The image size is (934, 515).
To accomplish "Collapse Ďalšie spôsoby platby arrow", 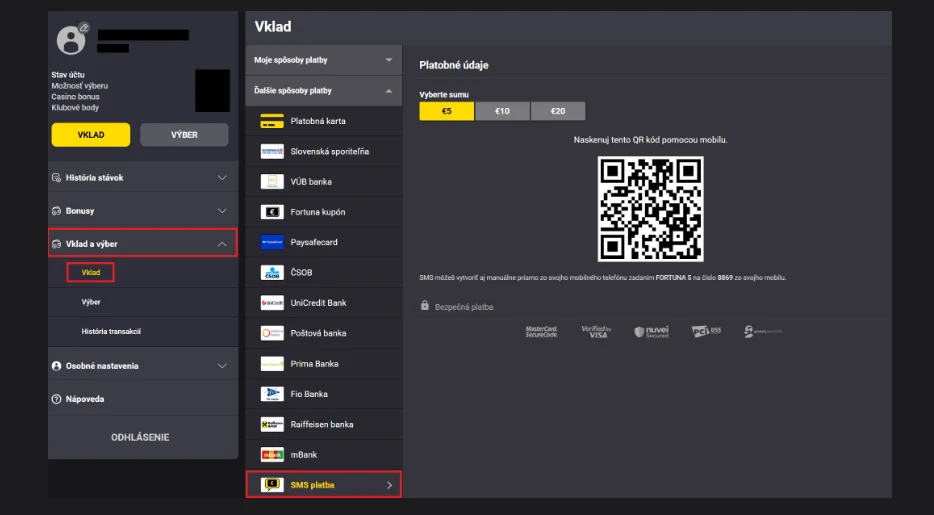I will [x=389, y=91].
